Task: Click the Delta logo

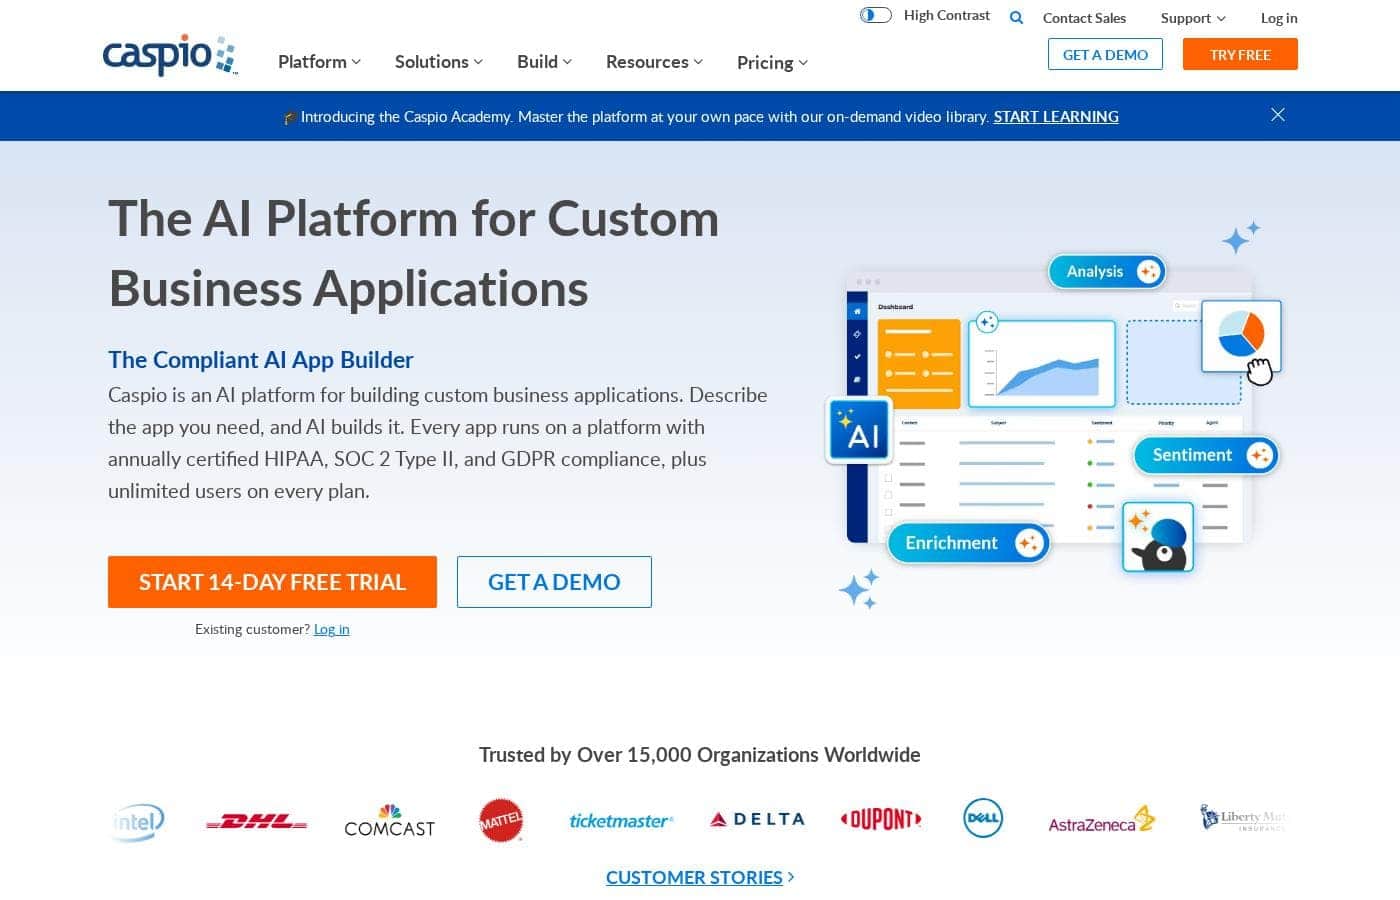Action: click(x=757, y=819)
